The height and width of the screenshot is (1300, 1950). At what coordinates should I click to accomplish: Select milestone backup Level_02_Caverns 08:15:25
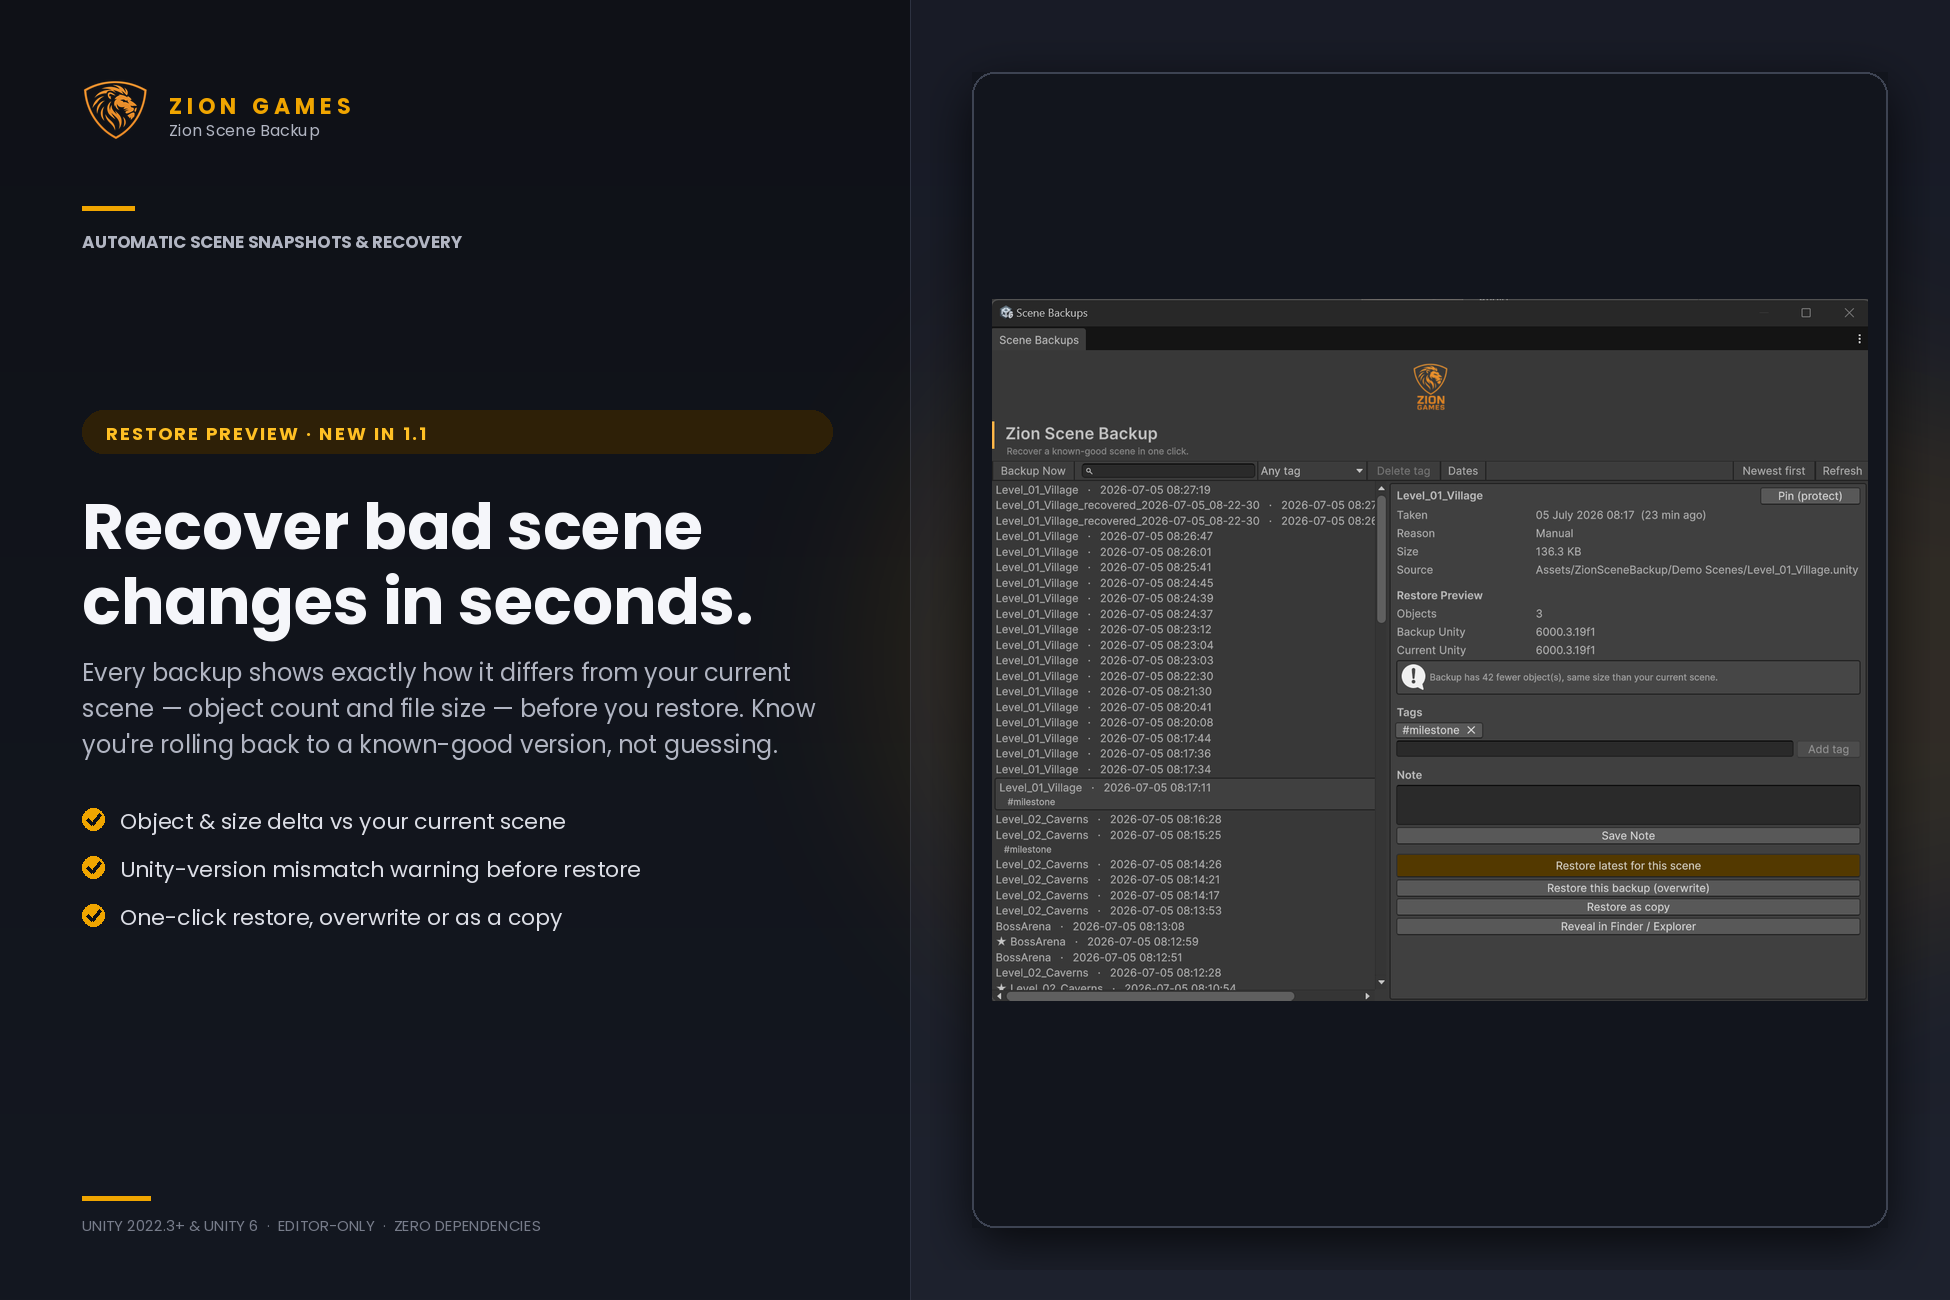1184,842
